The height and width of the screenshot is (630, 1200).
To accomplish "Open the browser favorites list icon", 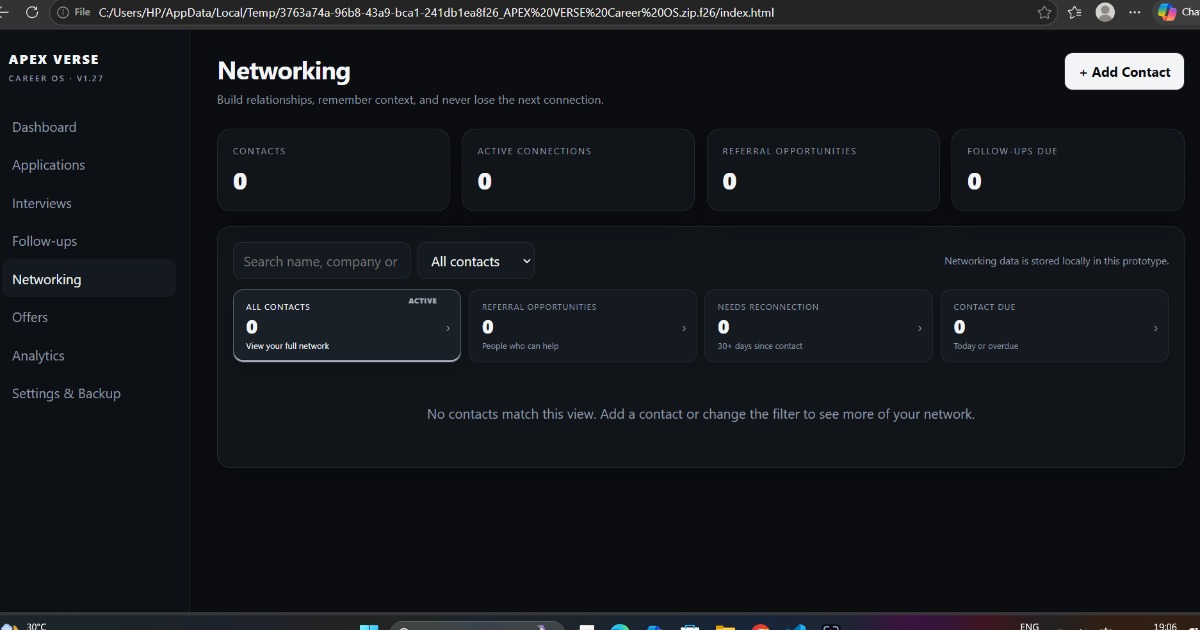I will click(1075, 12).
